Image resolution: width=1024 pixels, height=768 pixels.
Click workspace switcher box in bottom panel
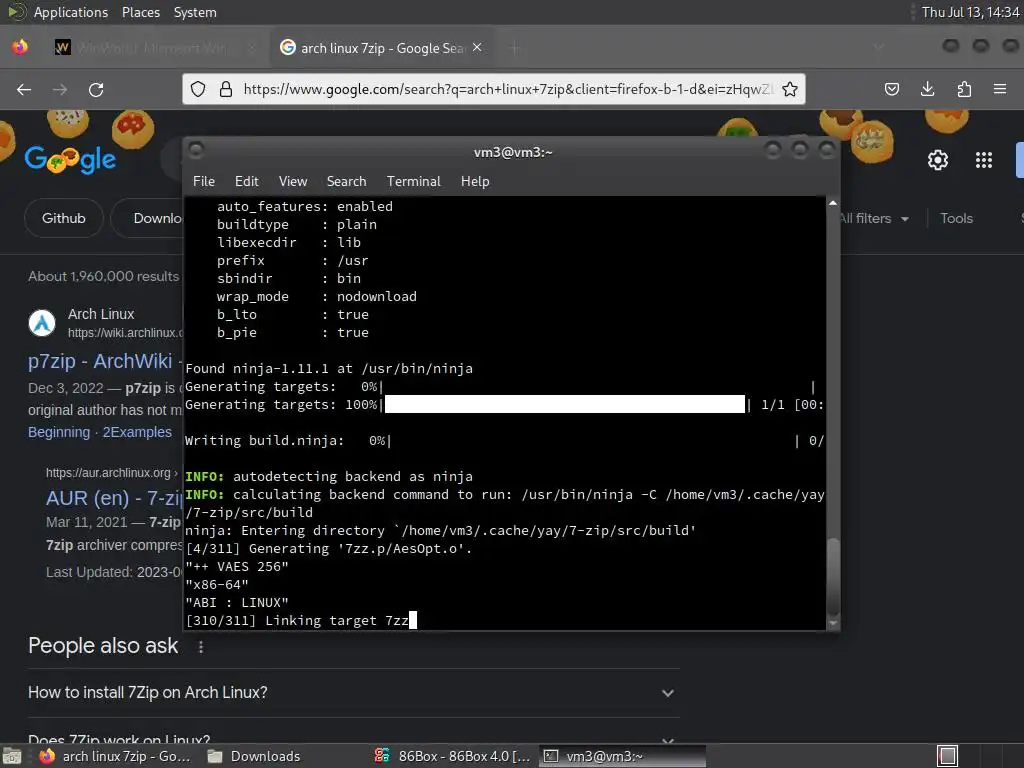click(948, 756)
